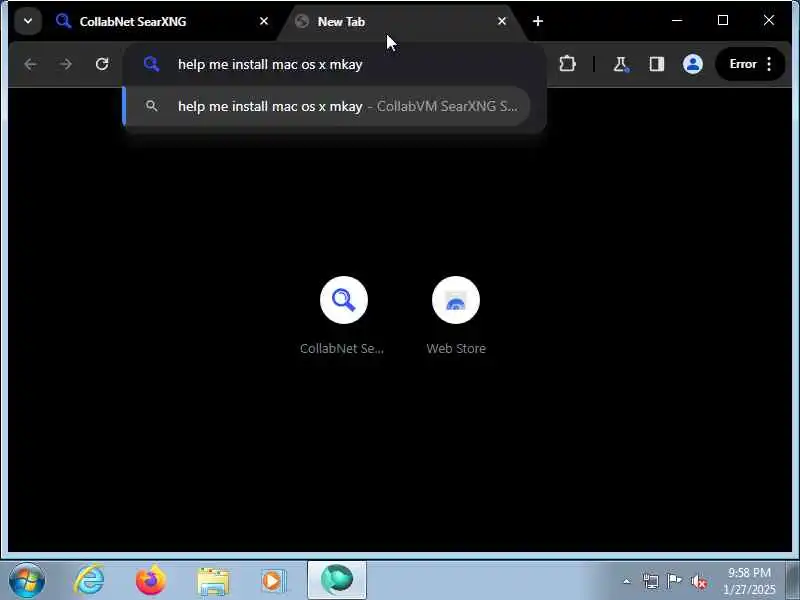This screenshot has width=800, height=600.
Task: Click the muted volume tray icon
Action: (698, 581)
